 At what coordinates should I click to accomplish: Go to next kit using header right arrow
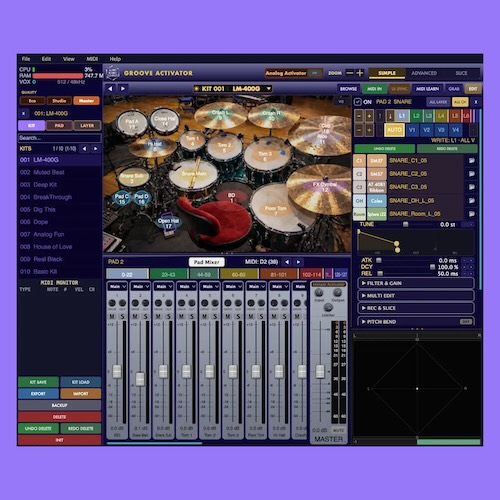pos(123,88)
